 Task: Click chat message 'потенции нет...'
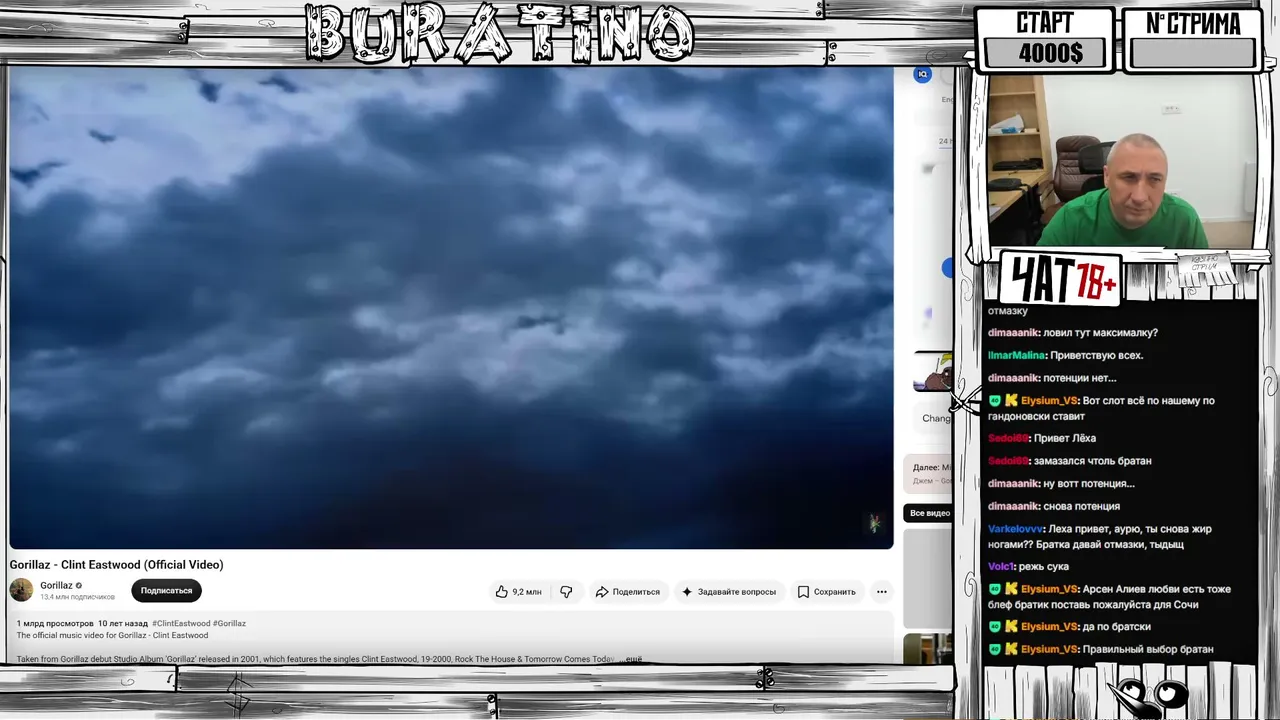1080,378
